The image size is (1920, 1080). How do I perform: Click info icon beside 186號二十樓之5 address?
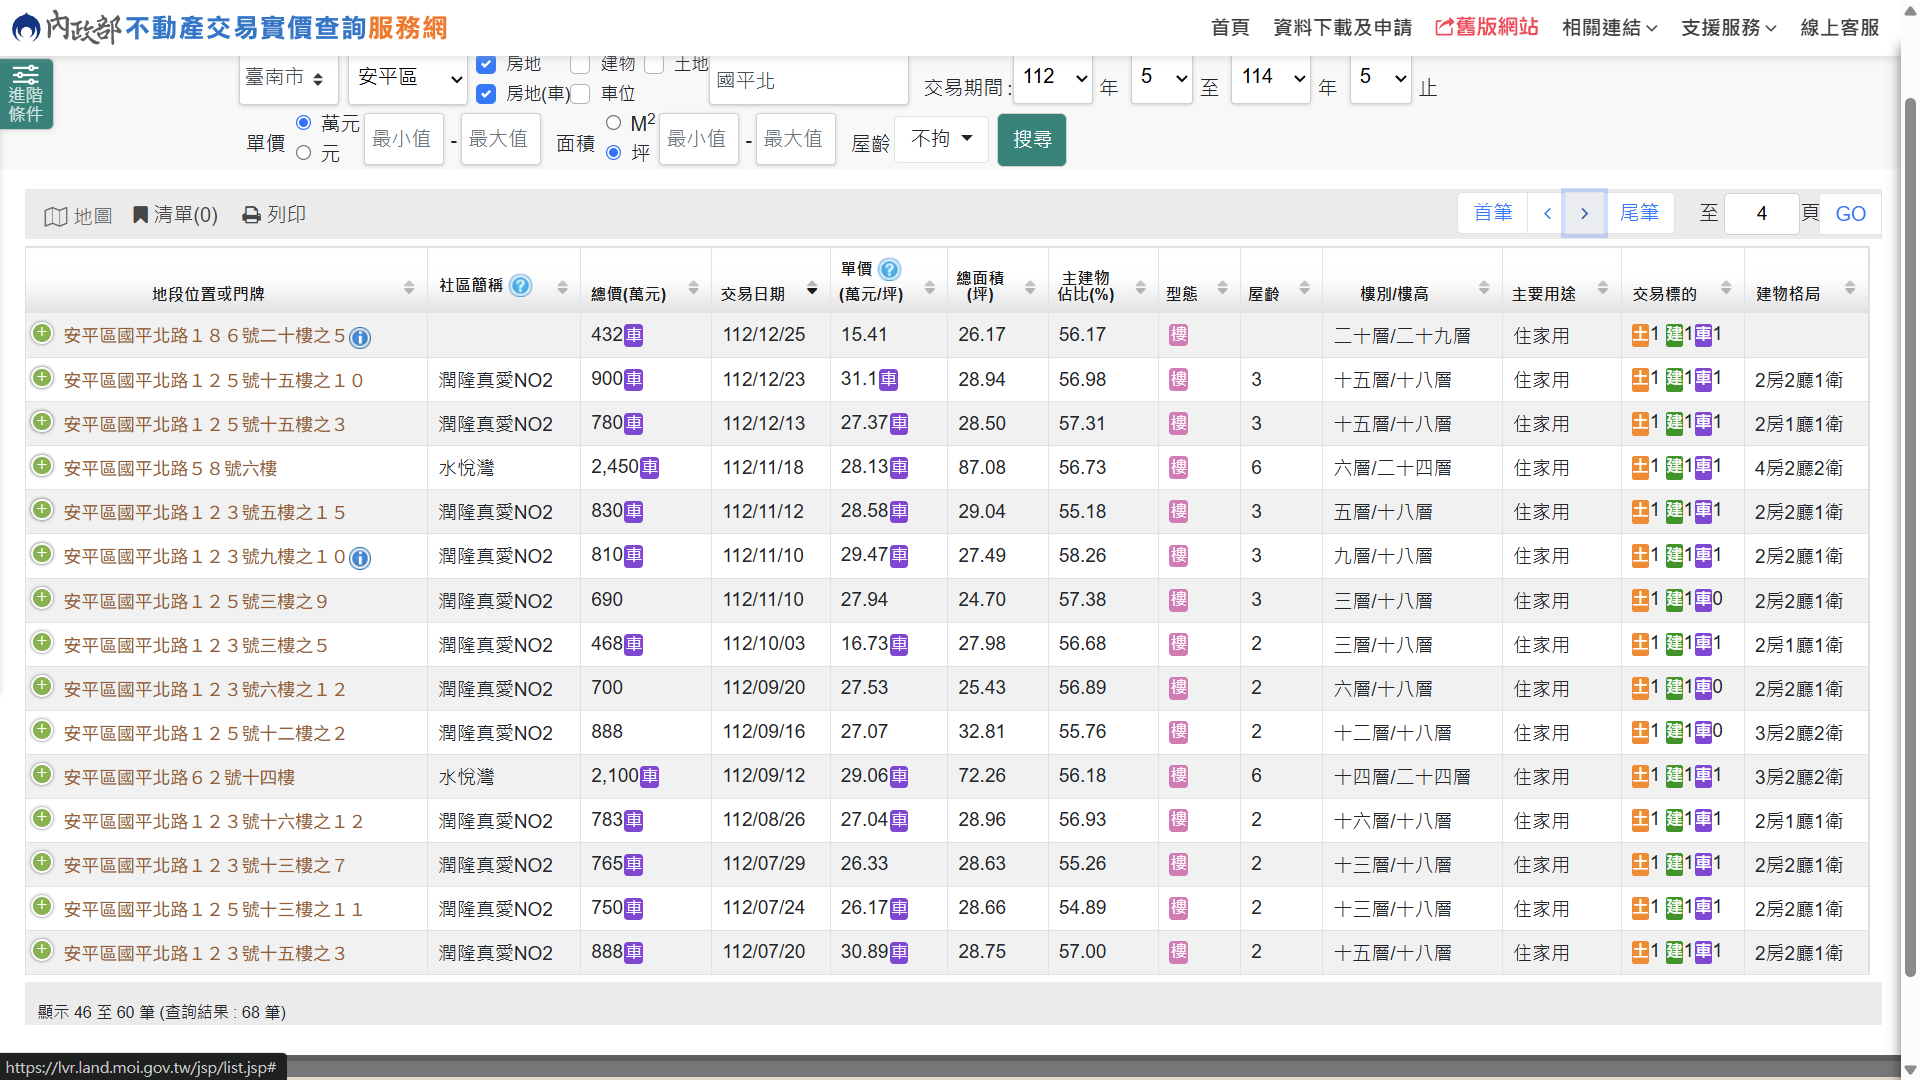360,338
